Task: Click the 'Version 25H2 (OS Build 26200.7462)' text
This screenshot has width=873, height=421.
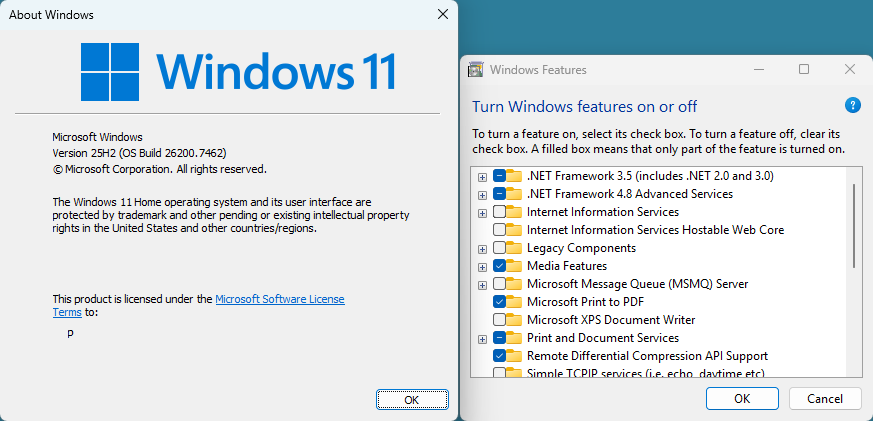Action: [x=139, y=153]
